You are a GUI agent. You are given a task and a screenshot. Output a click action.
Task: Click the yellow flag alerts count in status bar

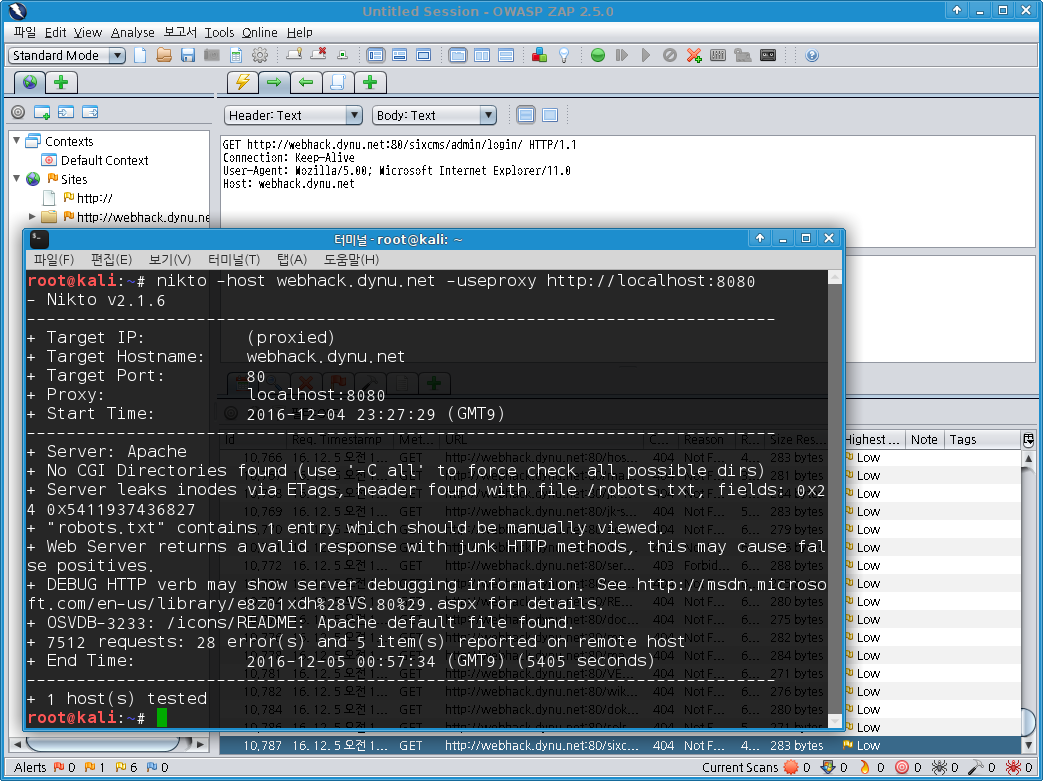126,767
